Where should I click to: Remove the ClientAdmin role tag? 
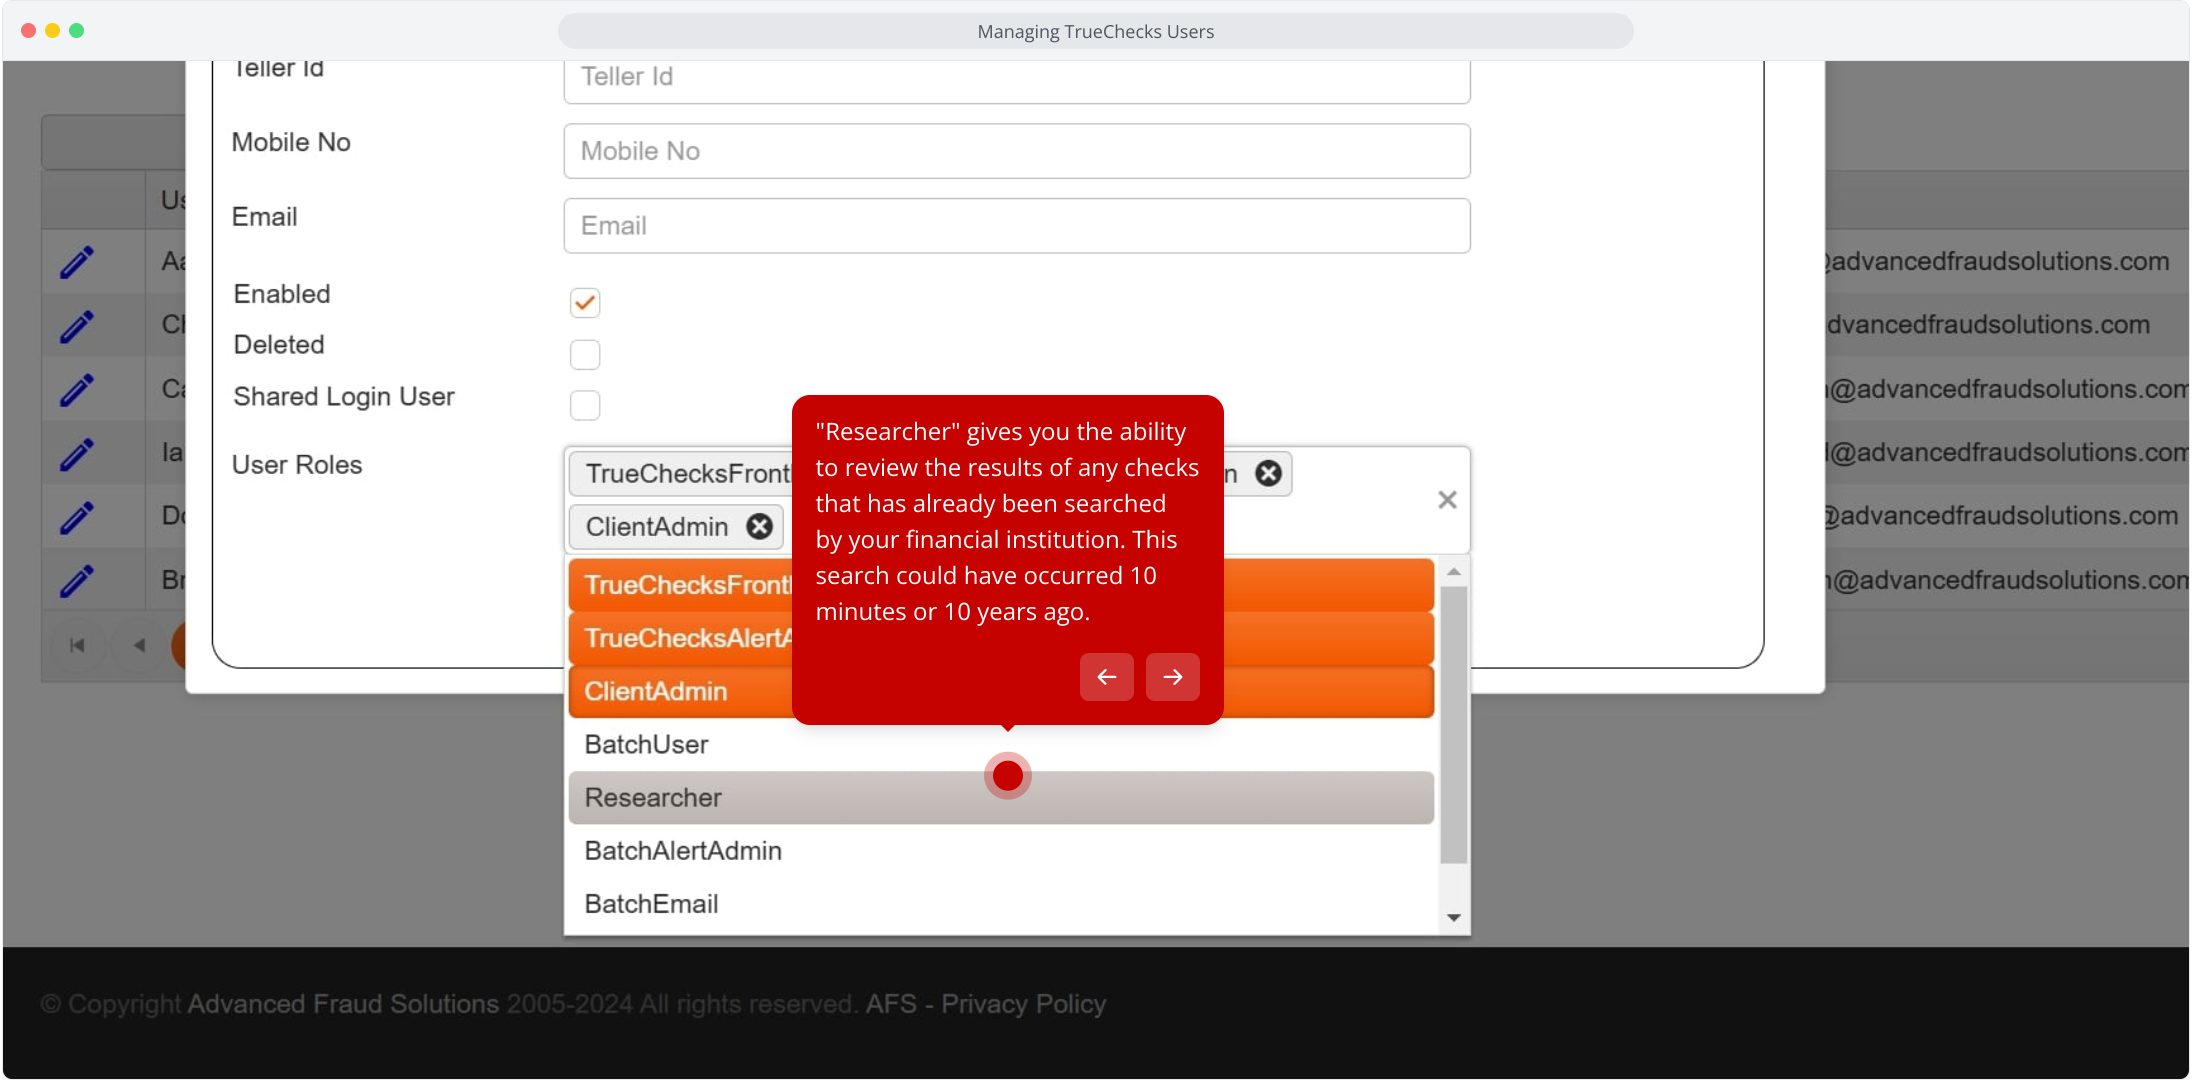(760, 526)
